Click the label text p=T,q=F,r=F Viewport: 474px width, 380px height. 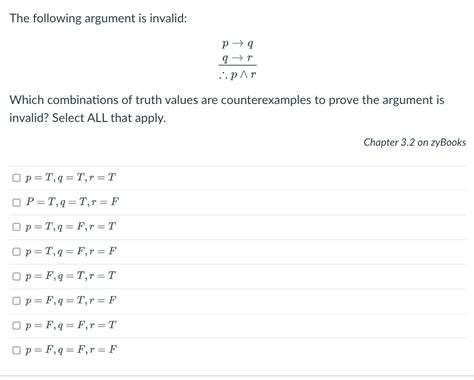click(71, 251)
